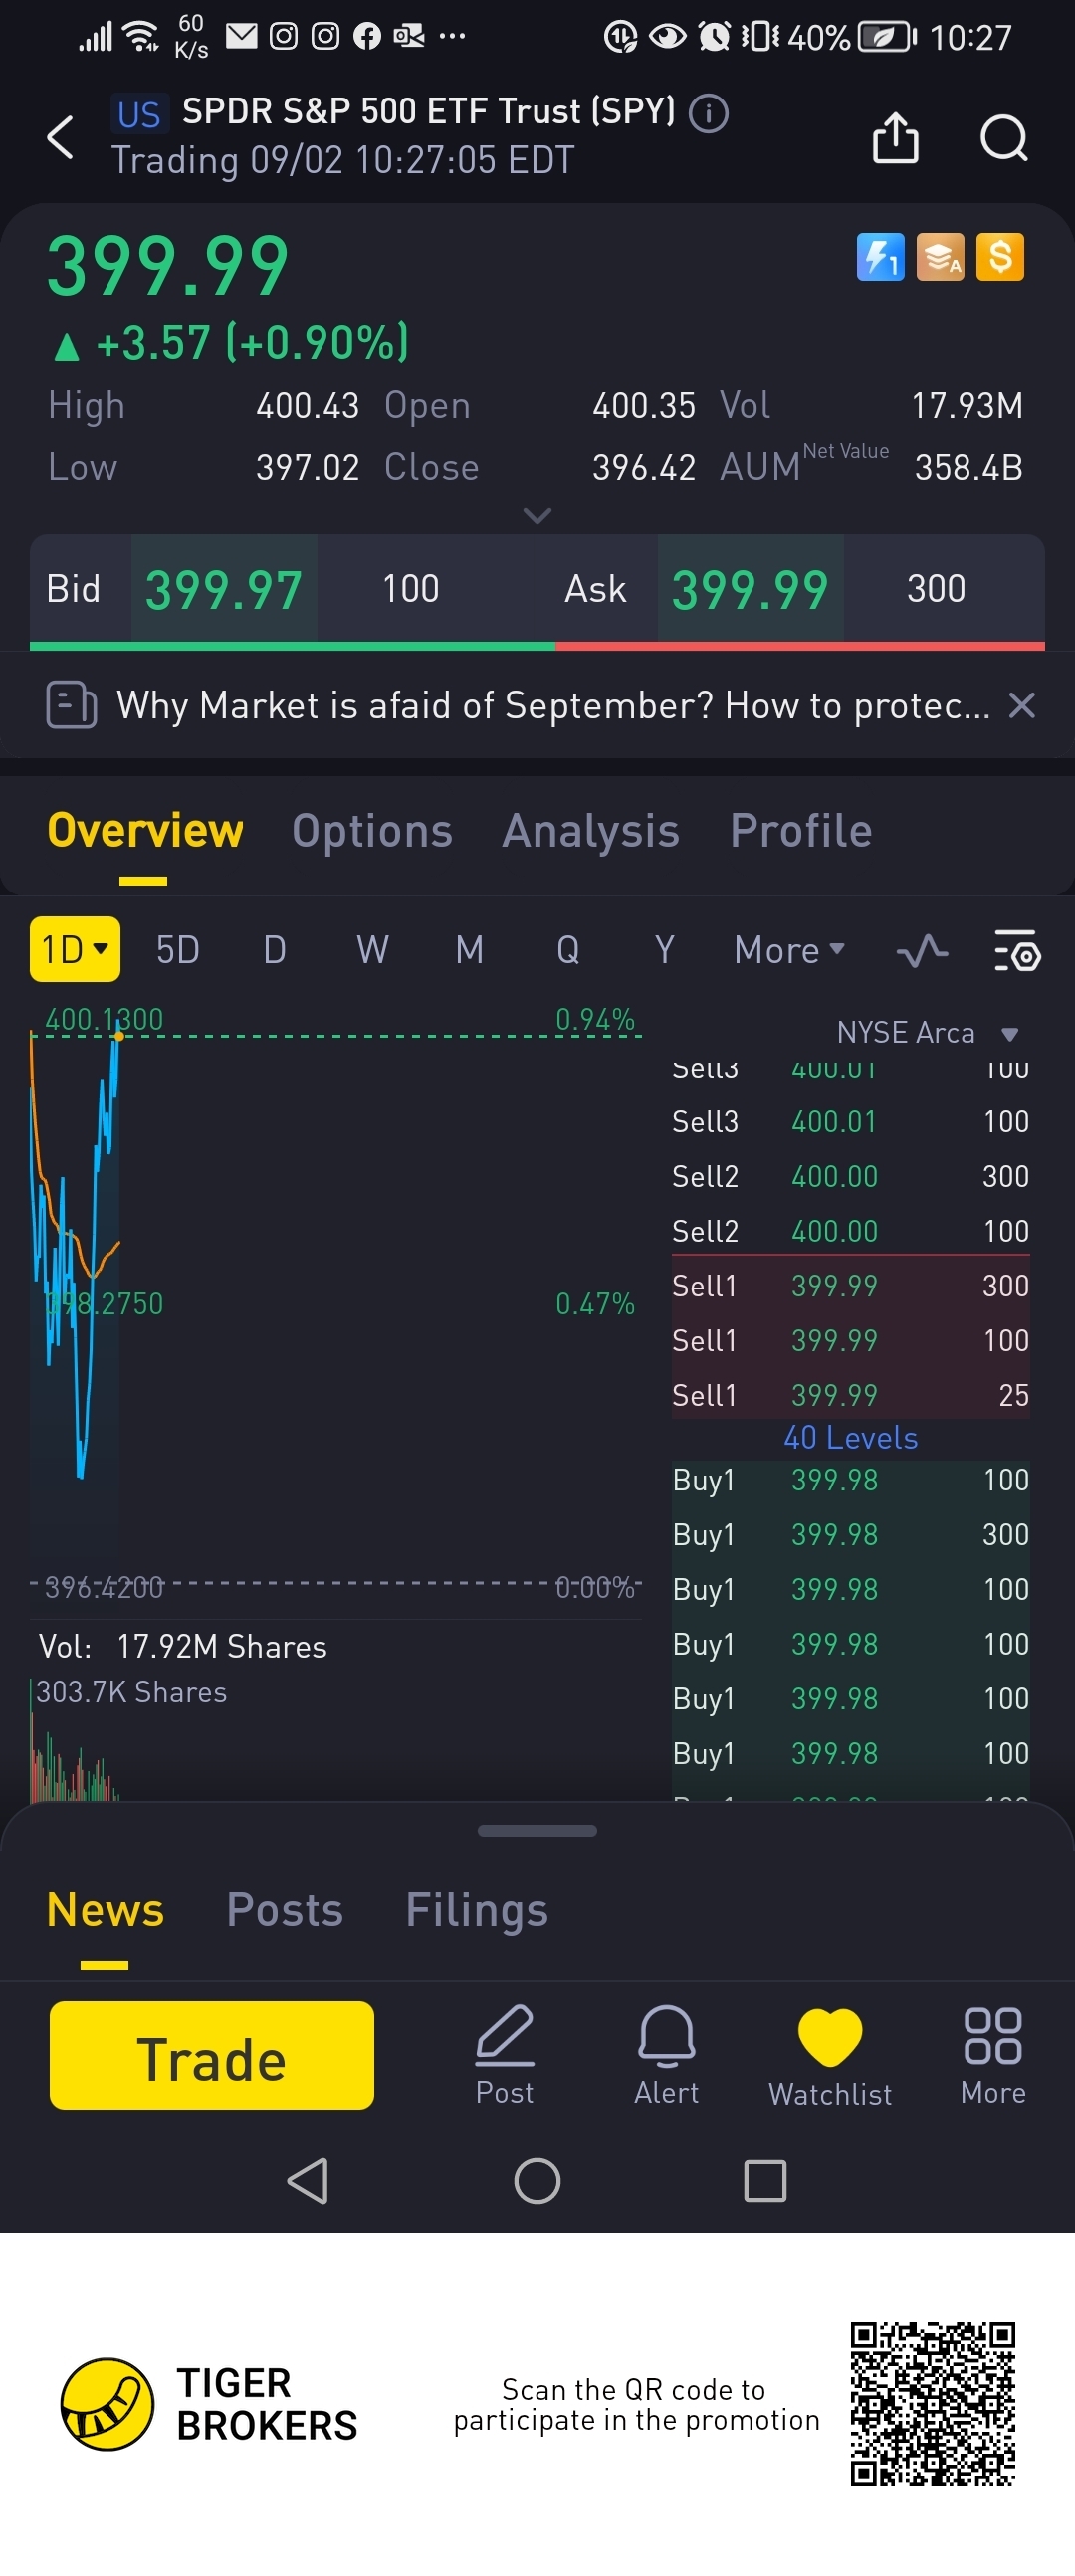The height and width of the screenshot is (2576, 1075).
Task: Open the SPY info circle icon
Action: pyautogui.click(x=709, y=113)
